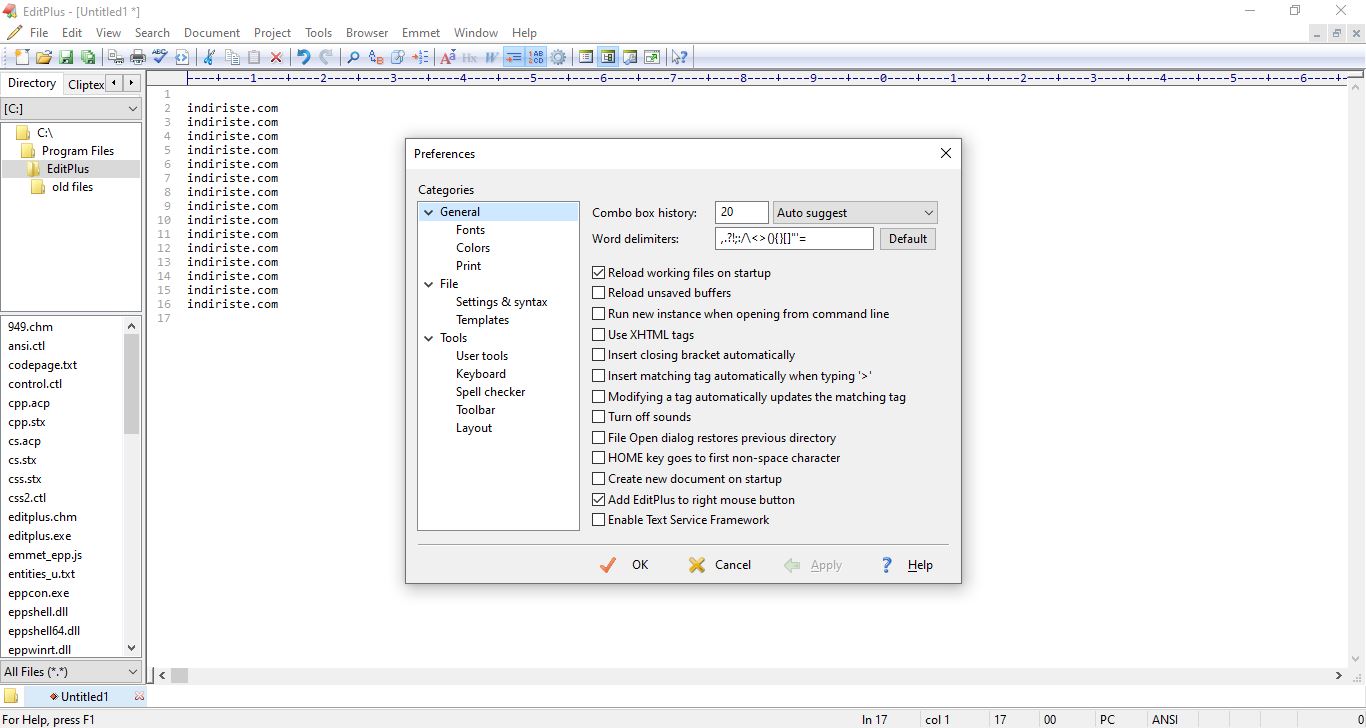Click the Find magnifier icon
Image resolution: width=1366 pixels, height=728 pixels.
coord(353,57)
